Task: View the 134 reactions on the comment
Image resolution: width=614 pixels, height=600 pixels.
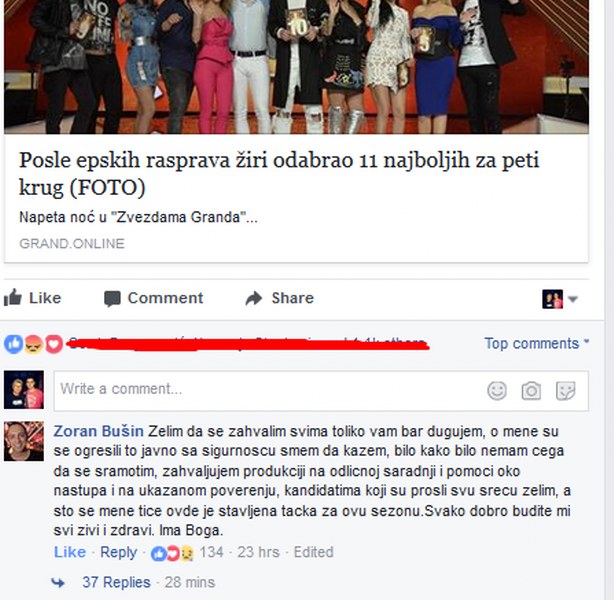Action: 188,552
